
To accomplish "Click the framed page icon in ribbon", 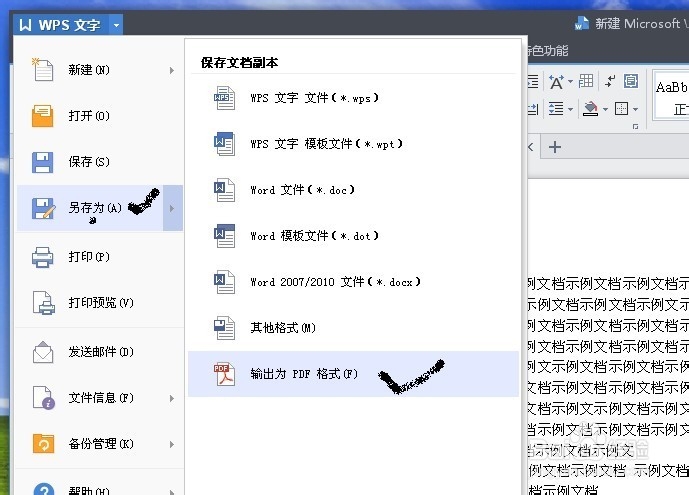I will pos(631,81).
